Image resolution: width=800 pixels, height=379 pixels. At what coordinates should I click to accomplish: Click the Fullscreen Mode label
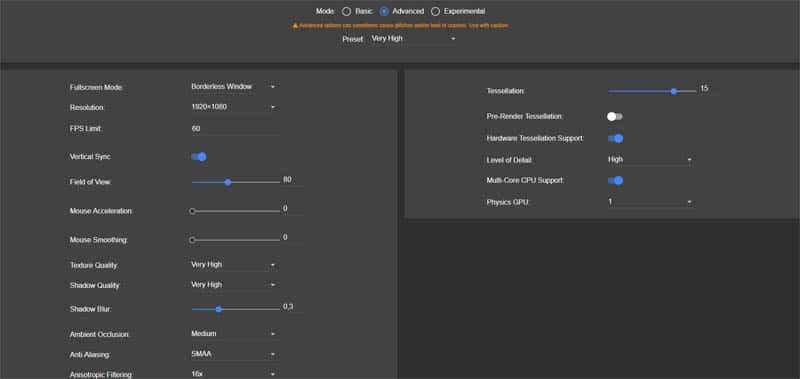click(x=96, y=88)
